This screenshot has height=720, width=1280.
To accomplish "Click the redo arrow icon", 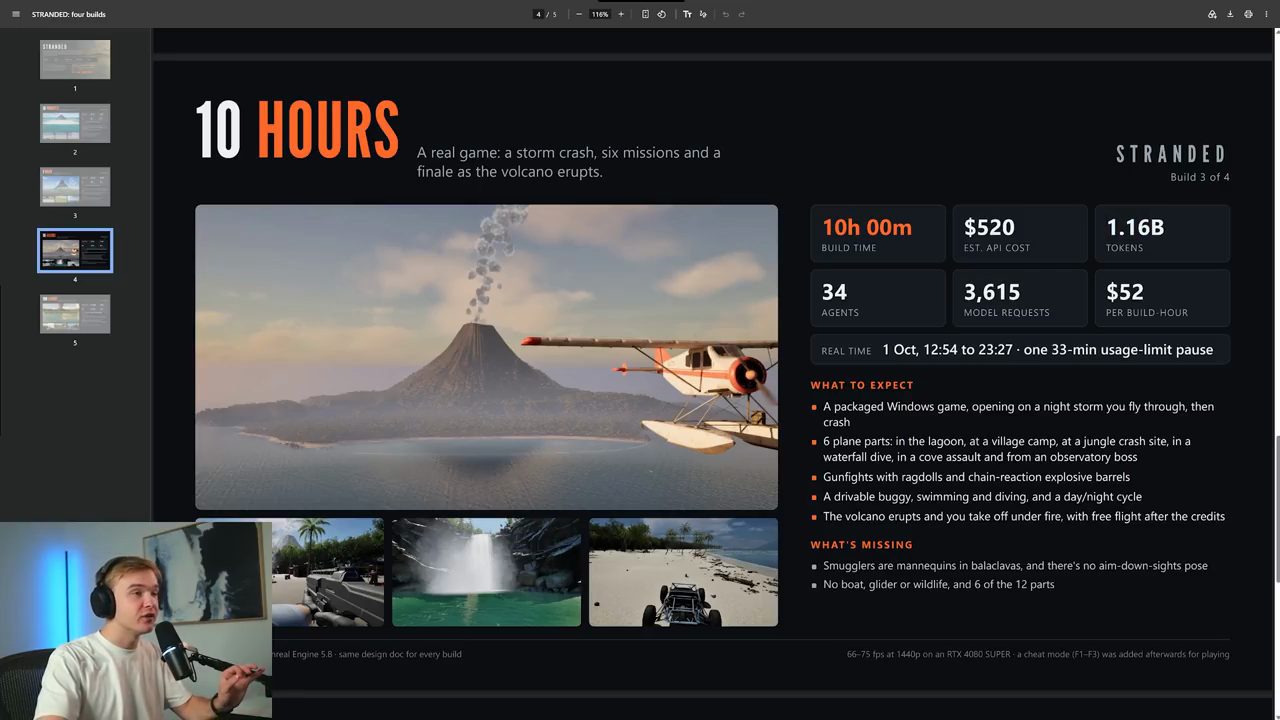I will [741, 14].
